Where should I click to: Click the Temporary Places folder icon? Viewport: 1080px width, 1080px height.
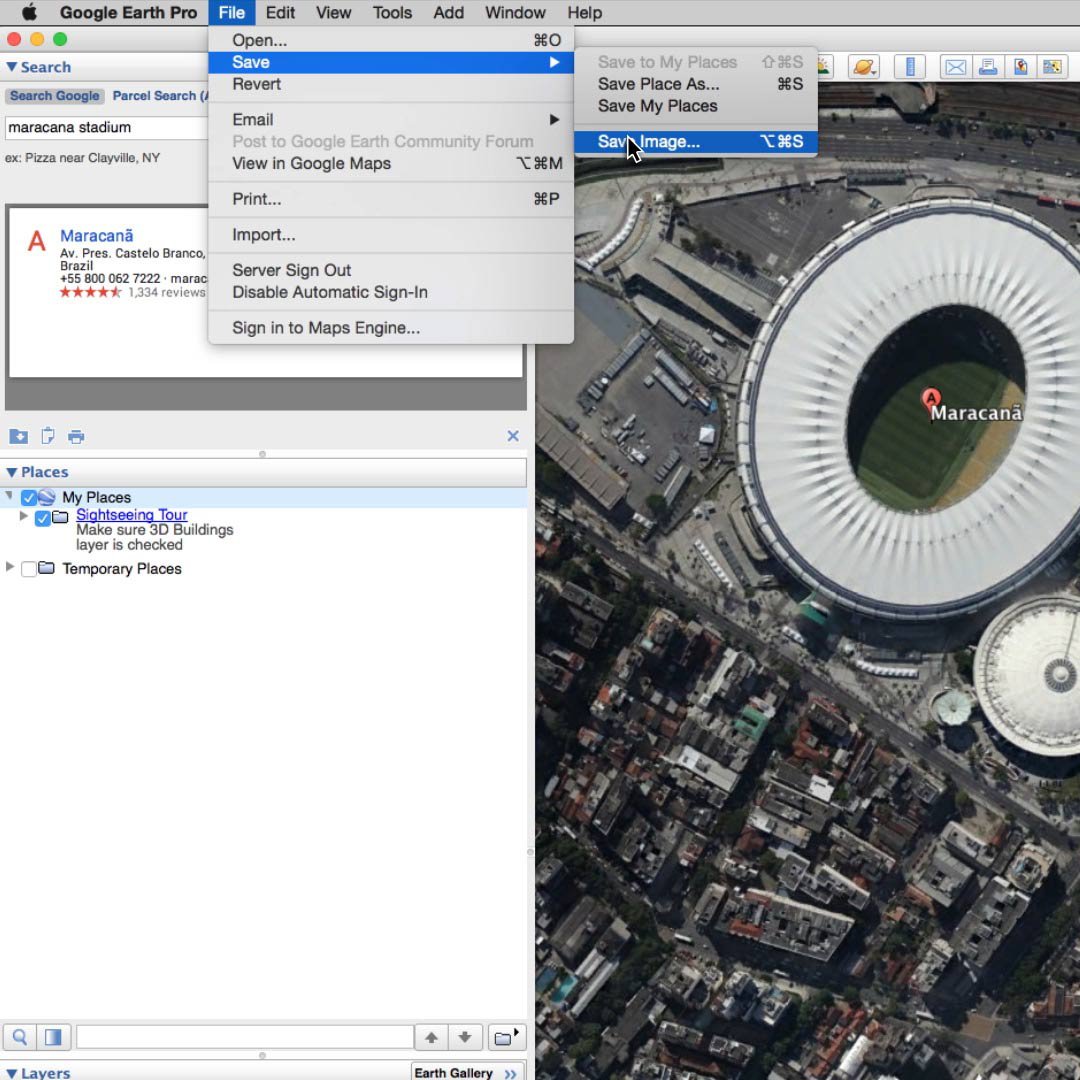click(46, 568)
